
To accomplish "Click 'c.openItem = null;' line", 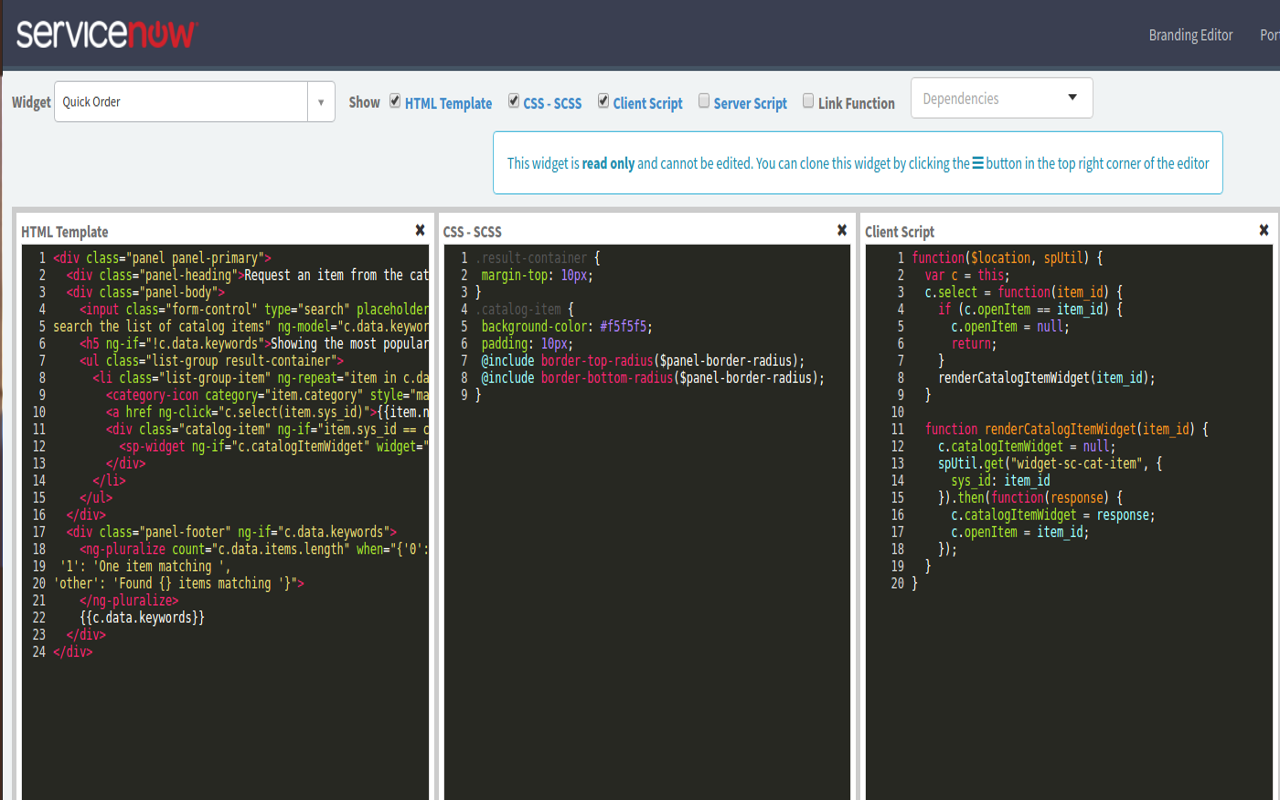I will click(x=1010, y=327).
